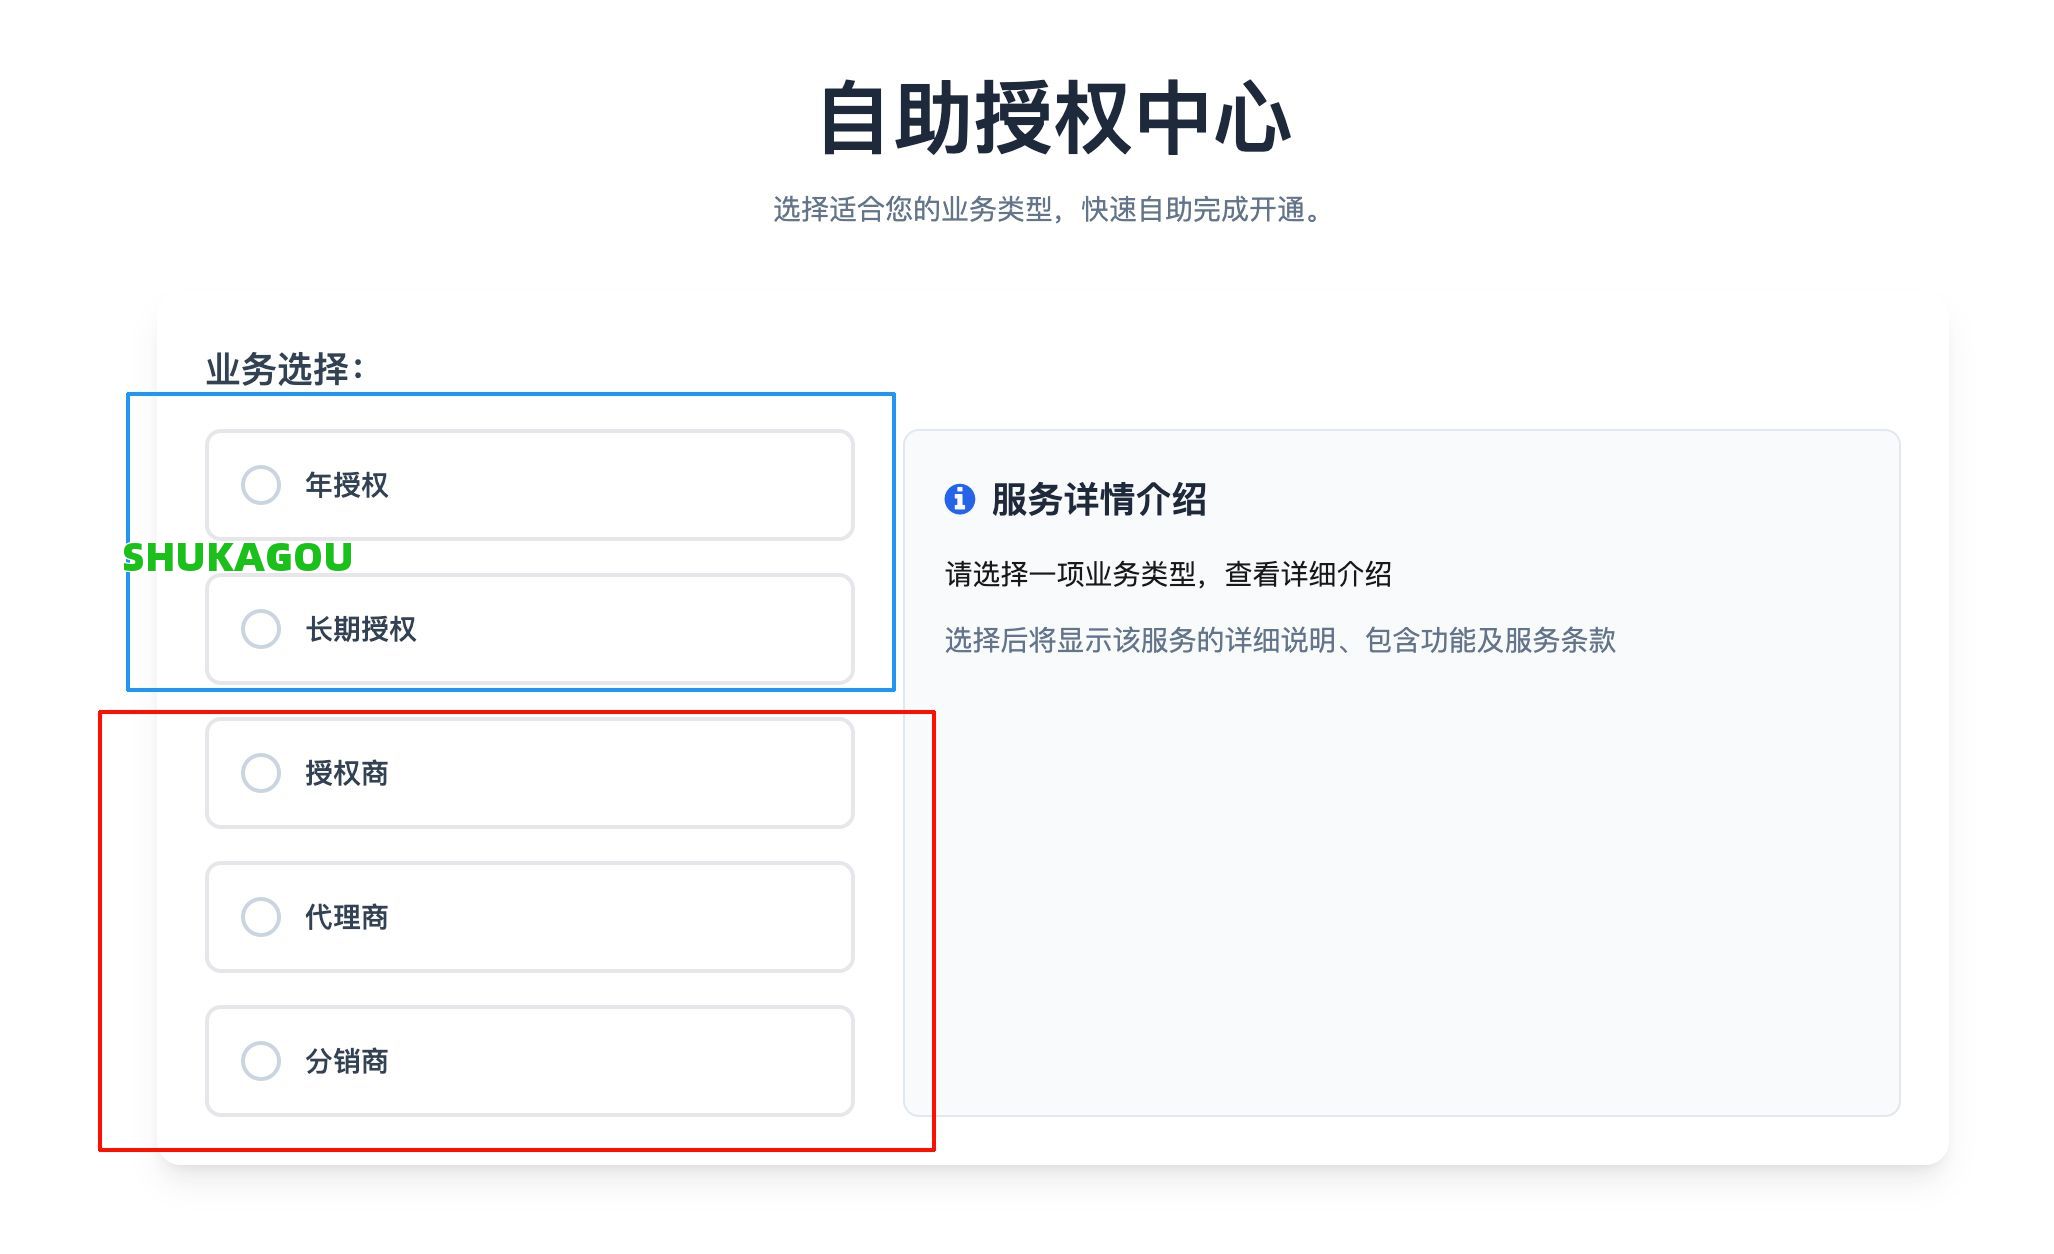Select the 长期授权 radio button
This screenshot has height=1254, width=2054.
coord(262,630)
